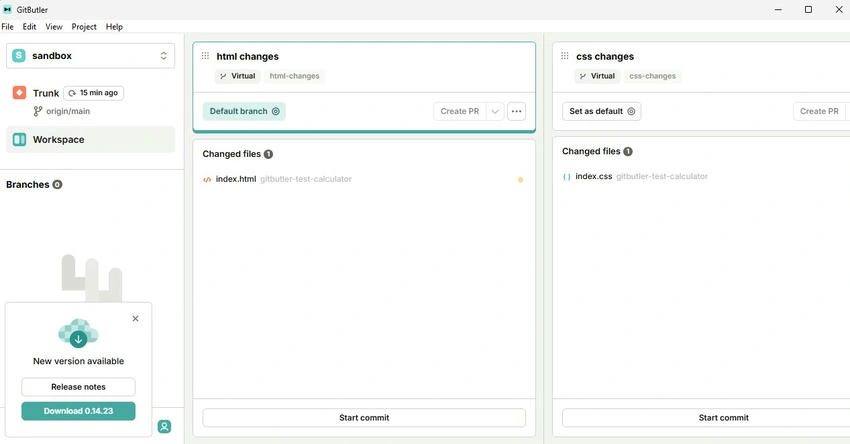Click the Trunk icon in sidebar

coord(19,93)
